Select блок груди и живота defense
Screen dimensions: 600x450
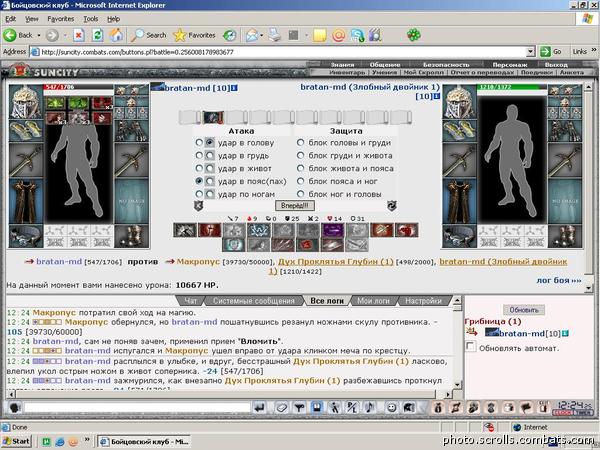[x=301, y=155]
